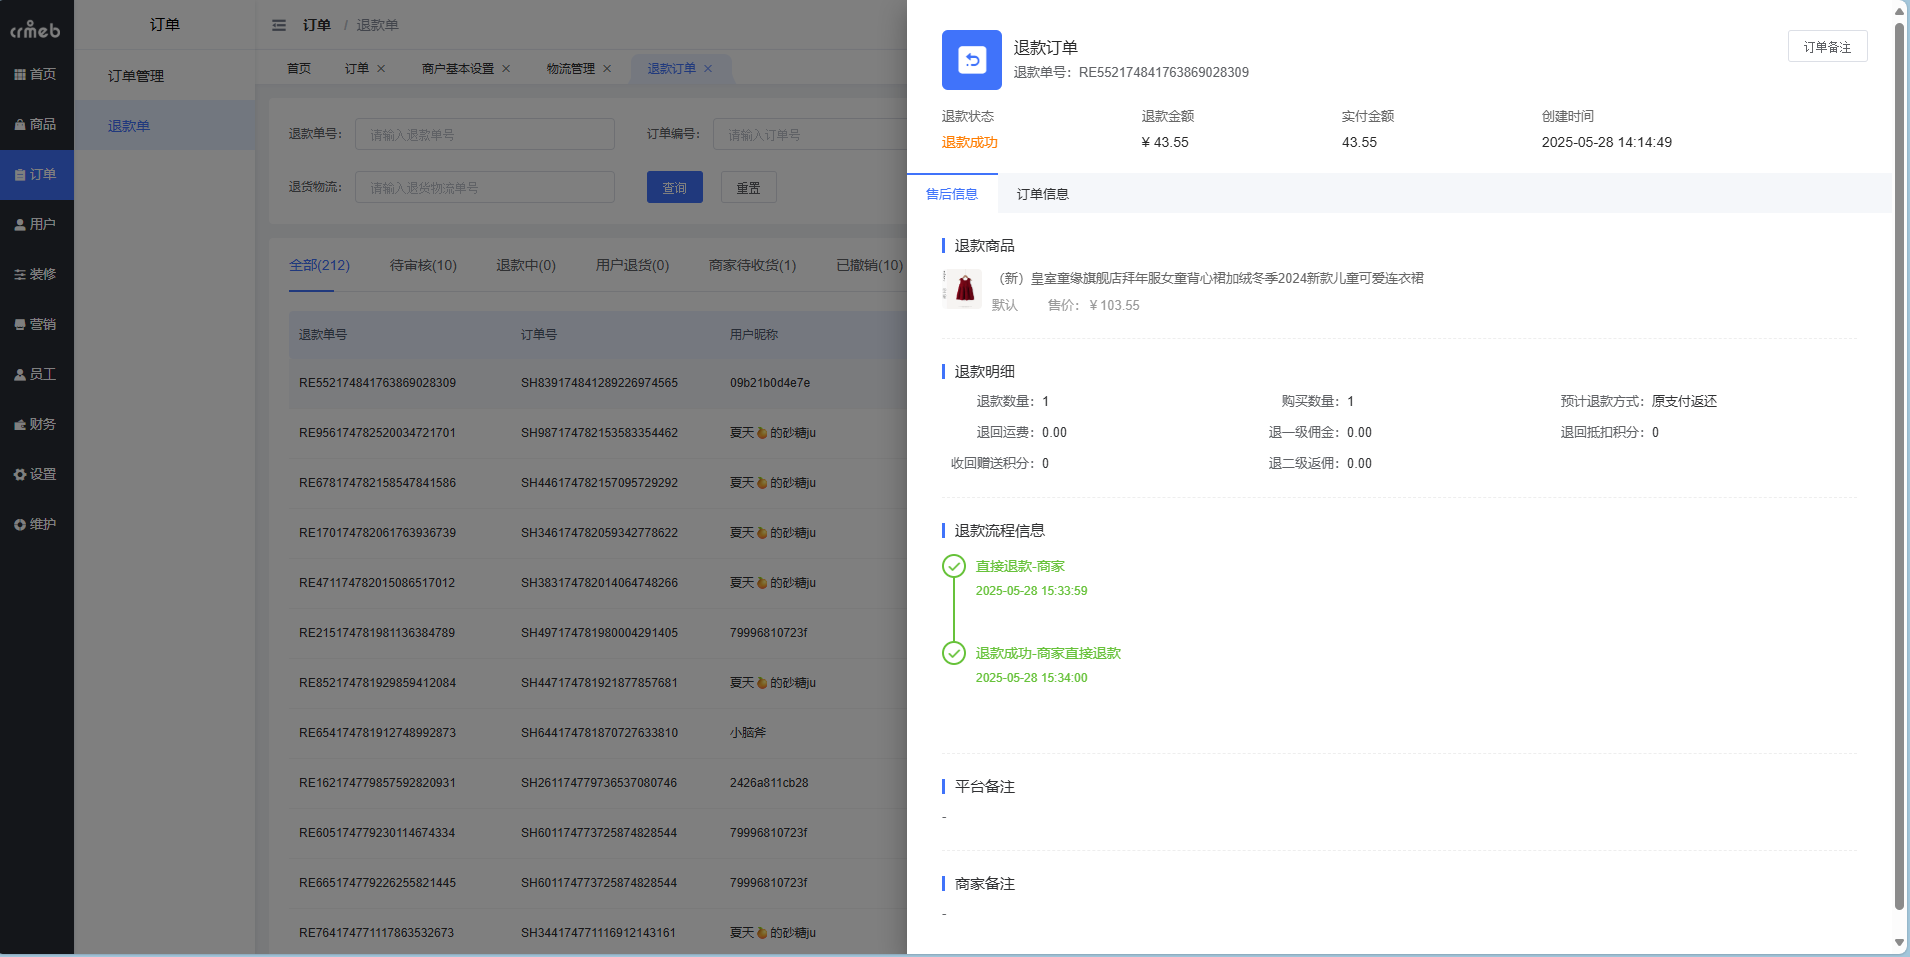Select the 用户 sidebar icon

coord(37,224)
